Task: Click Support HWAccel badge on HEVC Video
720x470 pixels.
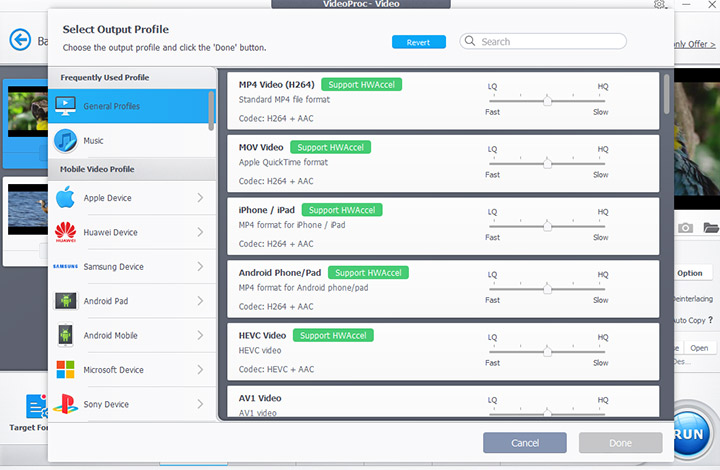Action: pyautogui.click(x=333, y=336)
